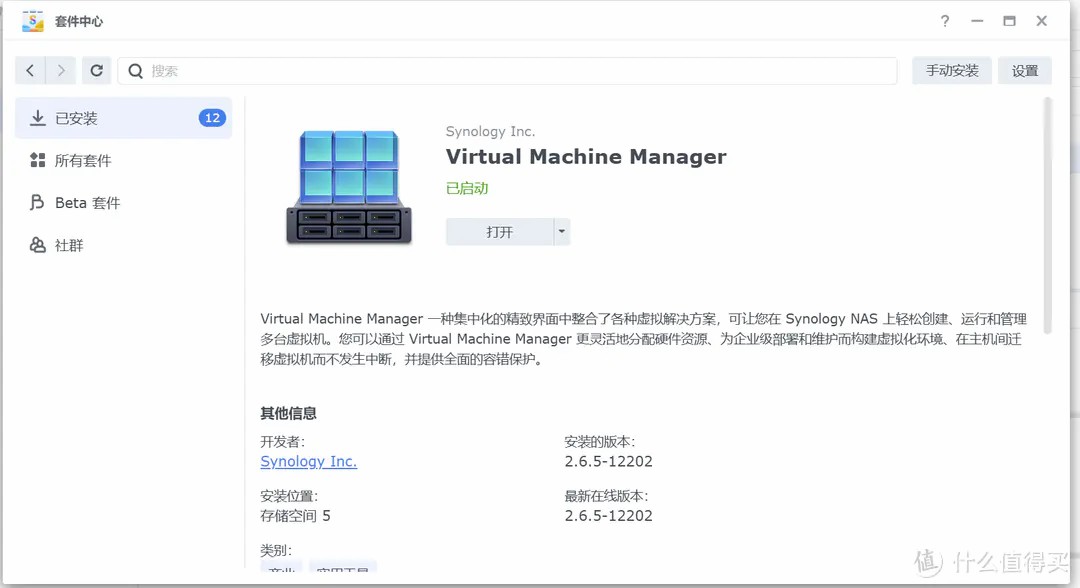
Task: Click the back navigation arrow
Action: [x=30, y=70]
